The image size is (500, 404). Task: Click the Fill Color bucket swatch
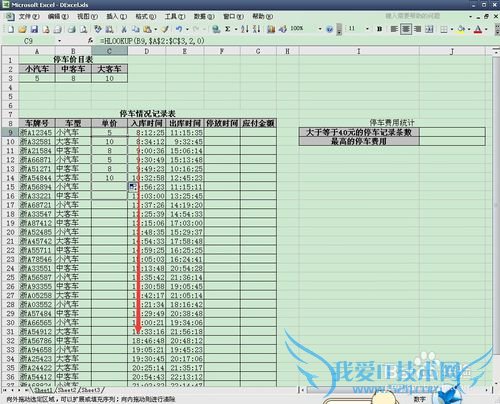[461, 29]
